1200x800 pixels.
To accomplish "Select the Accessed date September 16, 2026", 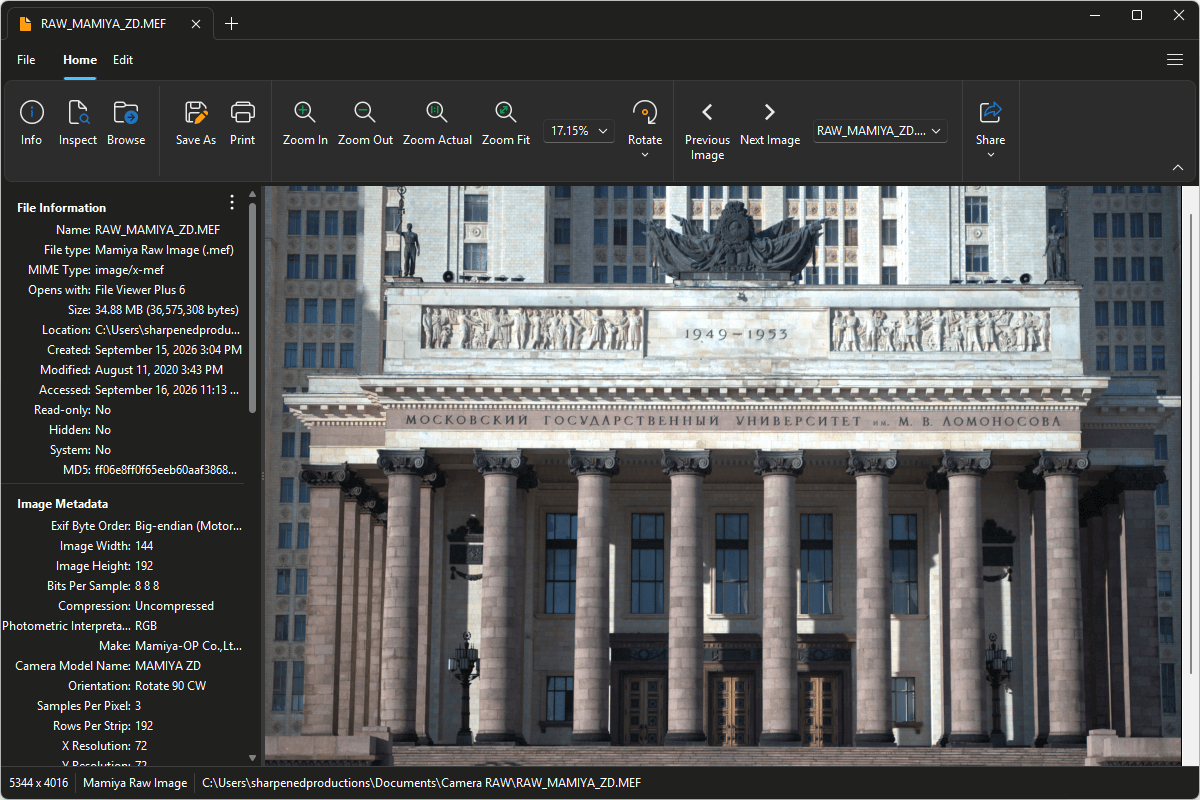I will pyautogui.click(x=168, y=390).
